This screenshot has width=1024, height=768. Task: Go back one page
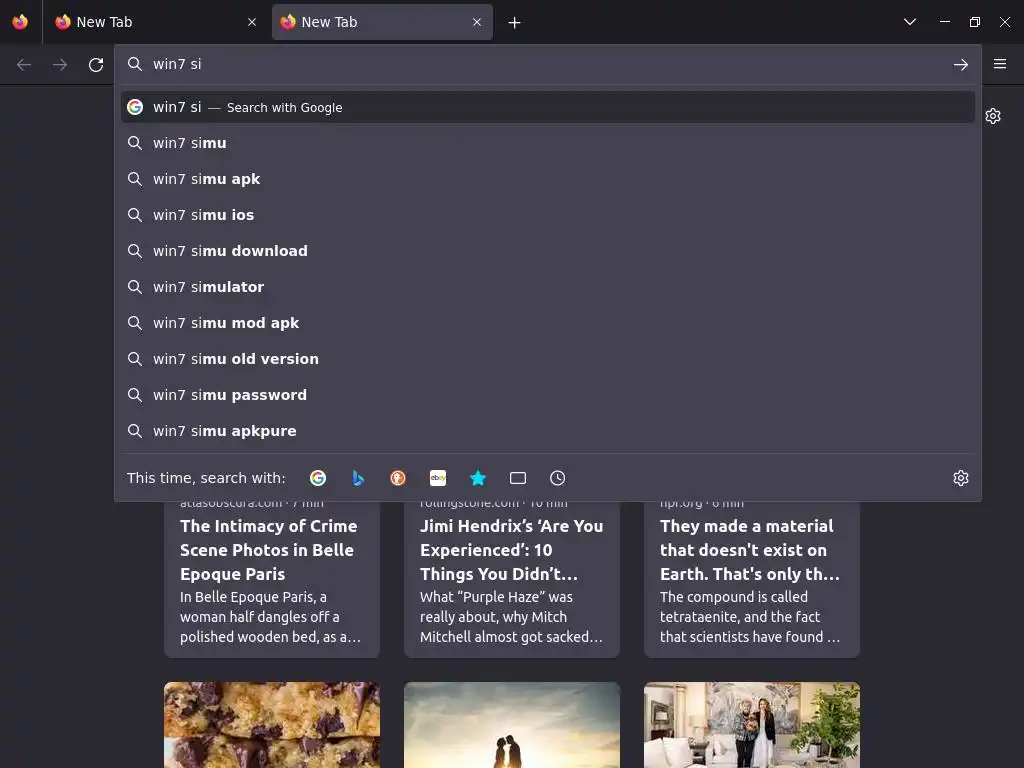pos(24,65)
